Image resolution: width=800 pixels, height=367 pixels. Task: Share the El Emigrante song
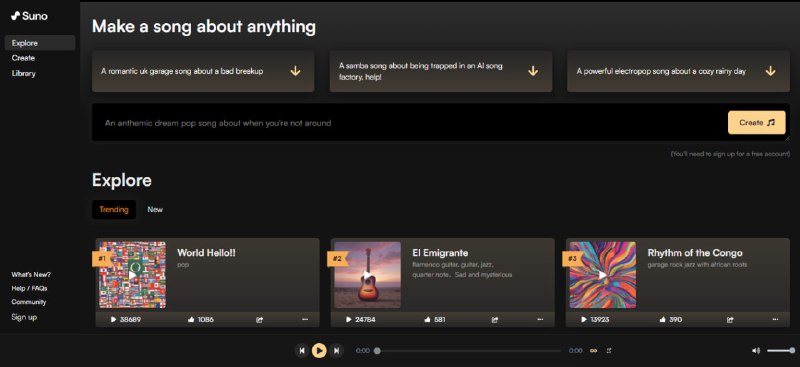494,320
